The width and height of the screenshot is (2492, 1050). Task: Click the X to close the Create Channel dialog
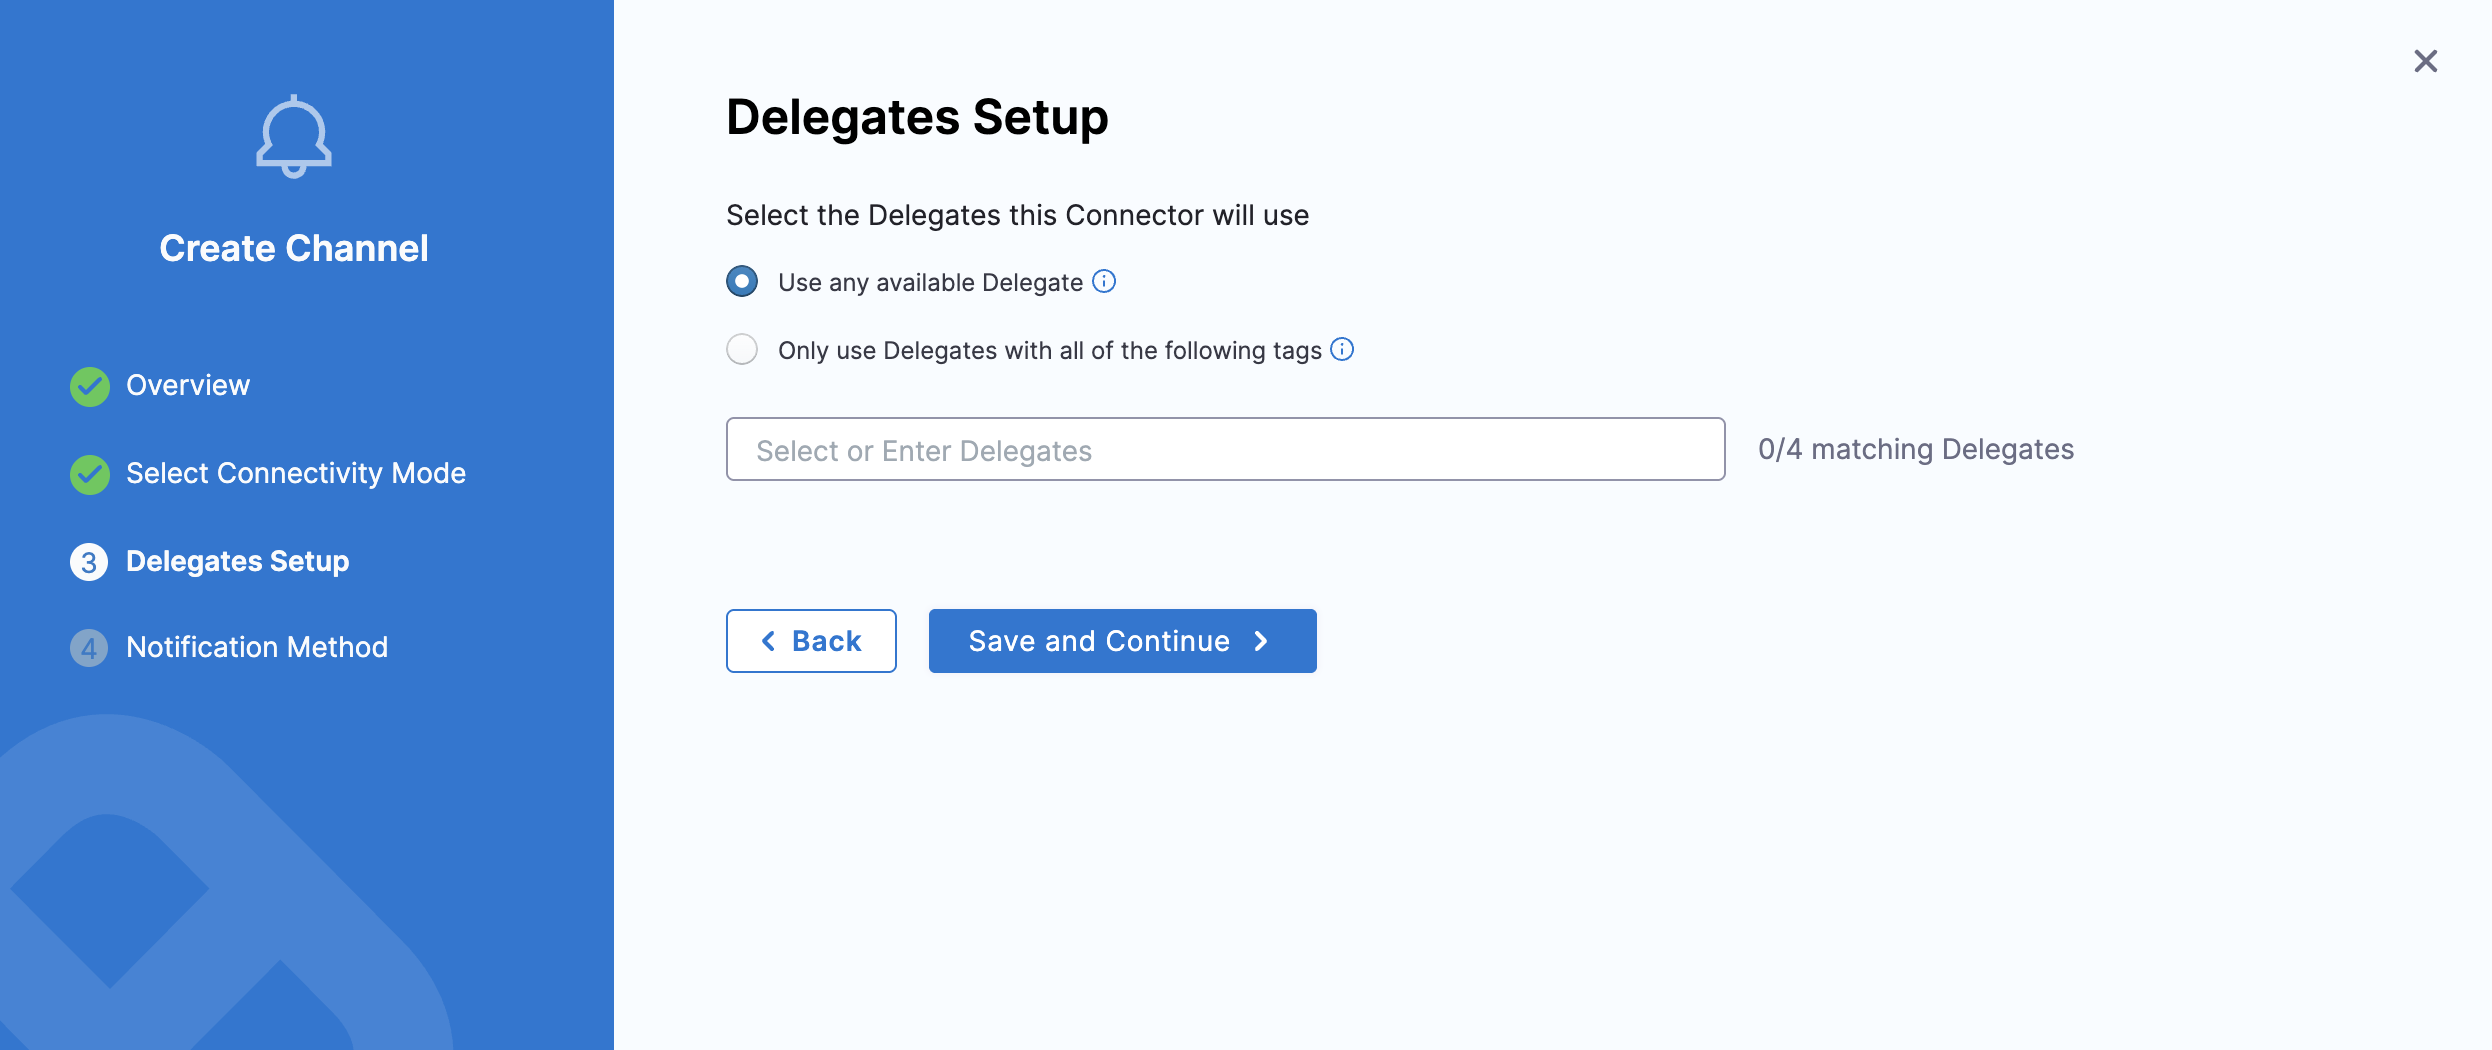coord(2425,61)
